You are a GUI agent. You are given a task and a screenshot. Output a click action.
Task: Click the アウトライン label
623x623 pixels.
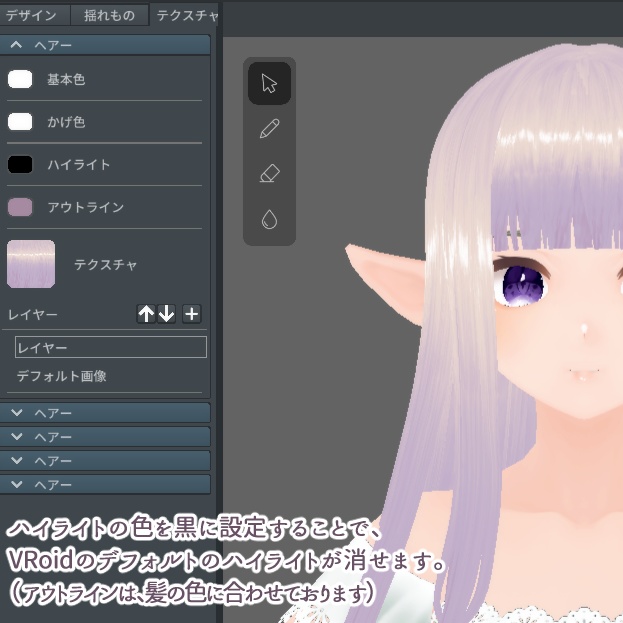tap(86, 207)
